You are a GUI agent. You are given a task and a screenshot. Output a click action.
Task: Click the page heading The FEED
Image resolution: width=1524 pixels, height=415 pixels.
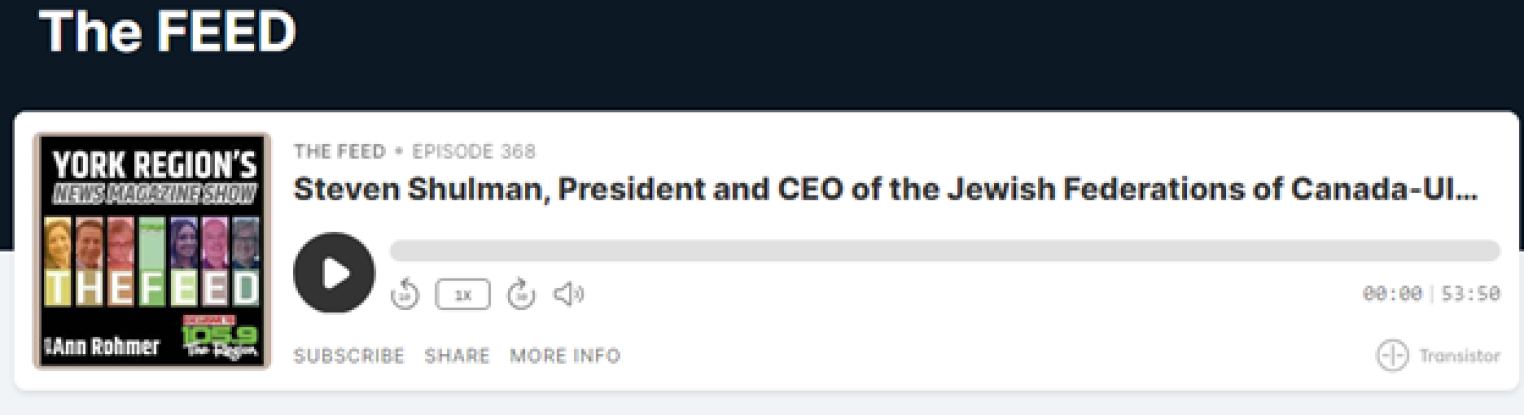[x=167, y=31]
